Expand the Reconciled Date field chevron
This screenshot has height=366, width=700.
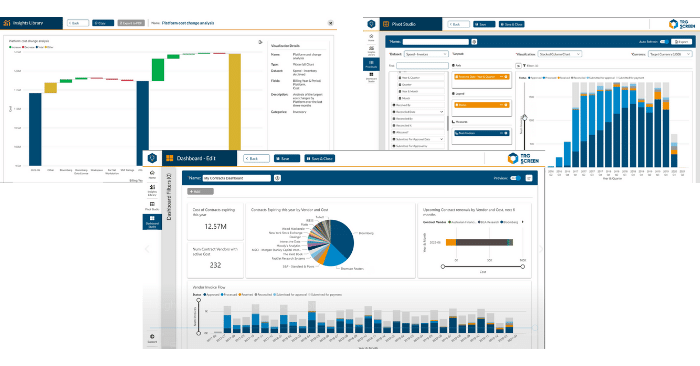[x=442, y=112]
